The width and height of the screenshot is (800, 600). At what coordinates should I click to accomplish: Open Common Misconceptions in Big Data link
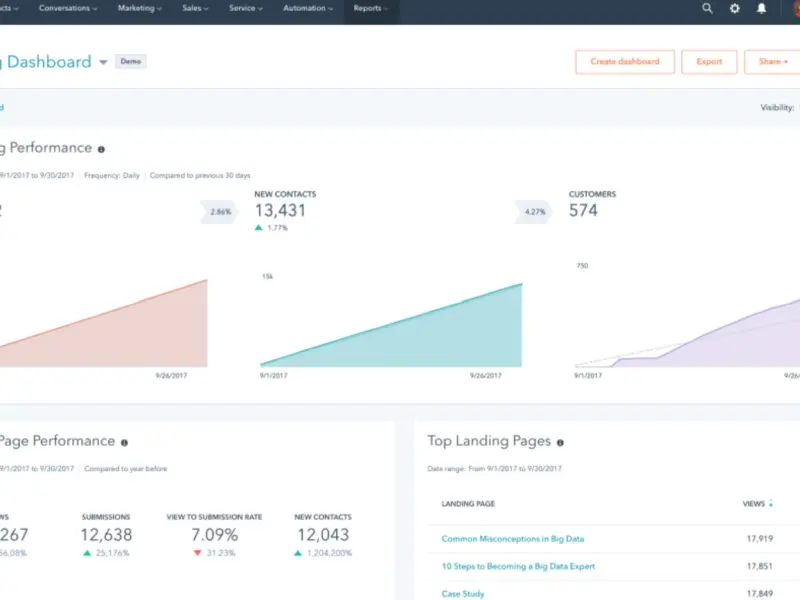point(513,539)
